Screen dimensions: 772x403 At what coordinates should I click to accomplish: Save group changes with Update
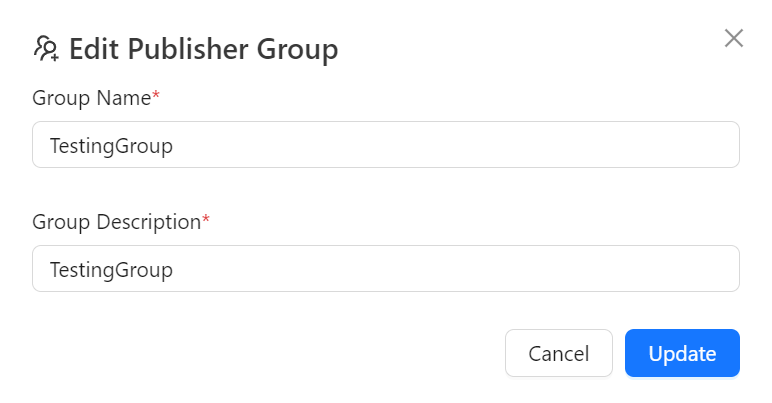coord(682,353)
